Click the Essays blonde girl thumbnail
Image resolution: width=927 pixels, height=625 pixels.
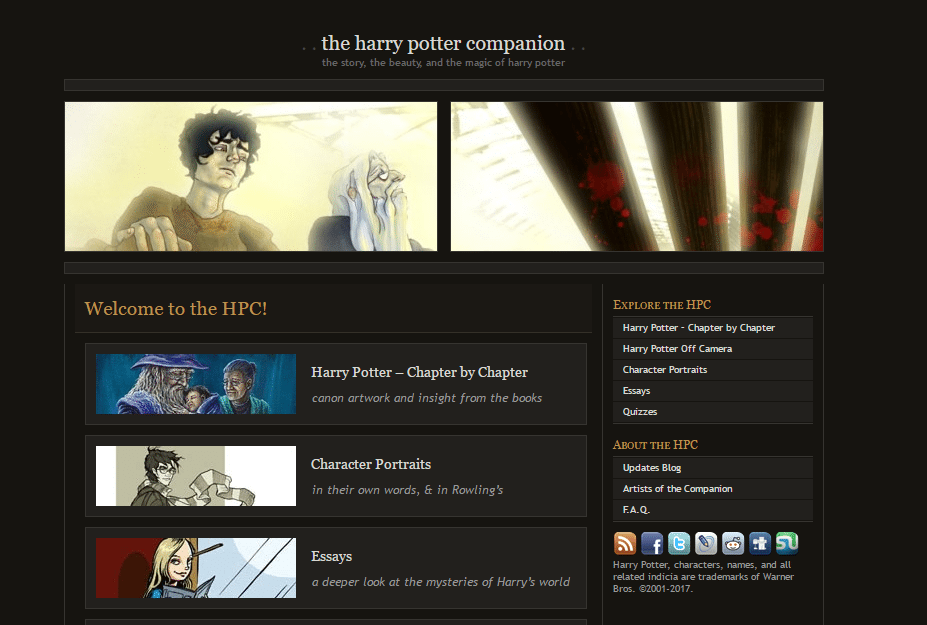click(x=196, y=568)
